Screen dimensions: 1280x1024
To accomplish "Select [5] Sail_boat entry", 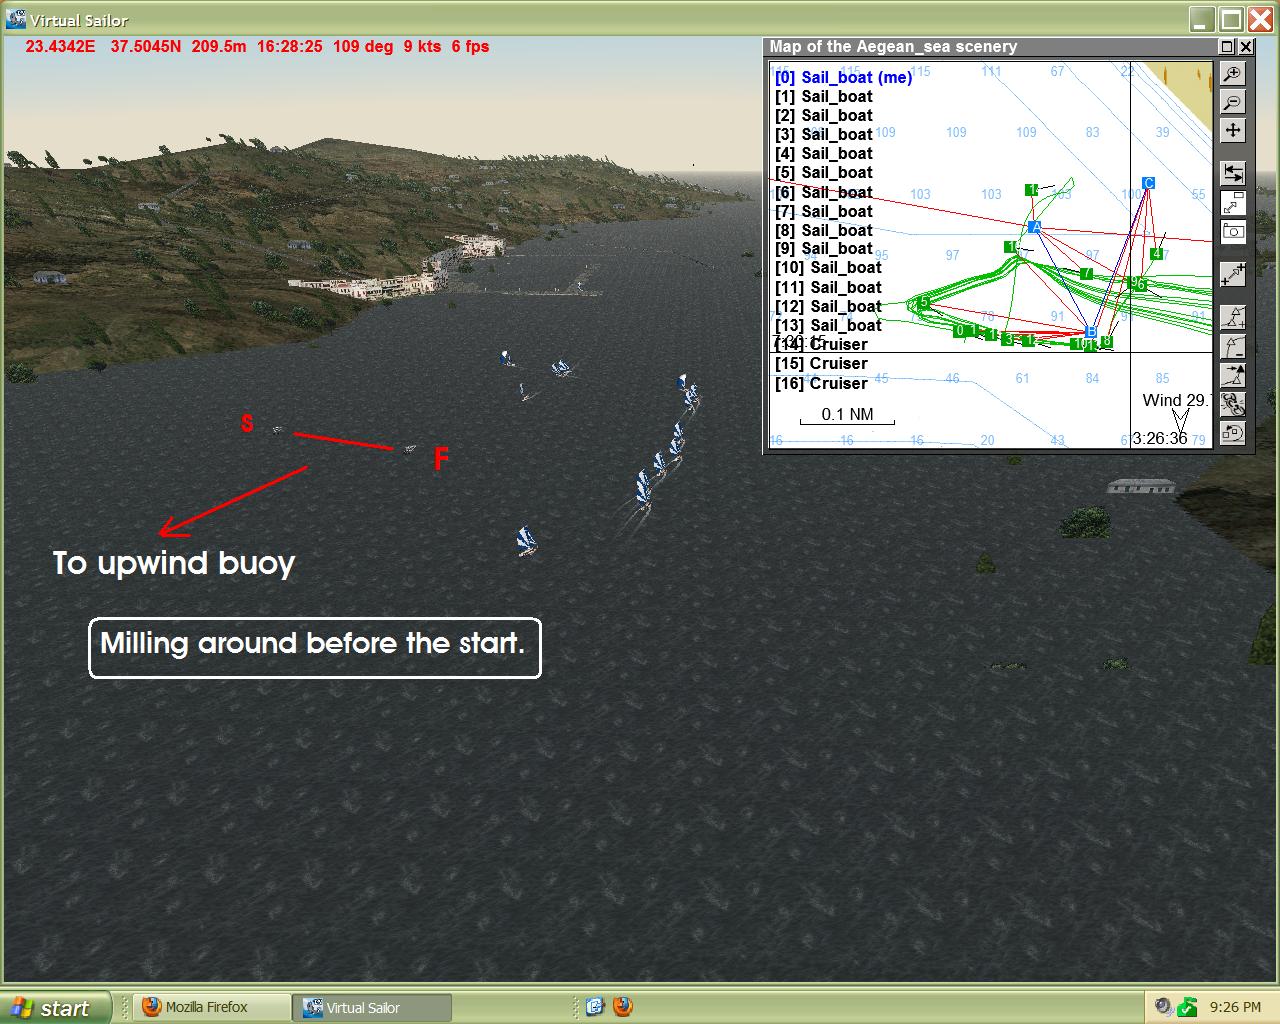I will 823,172.
